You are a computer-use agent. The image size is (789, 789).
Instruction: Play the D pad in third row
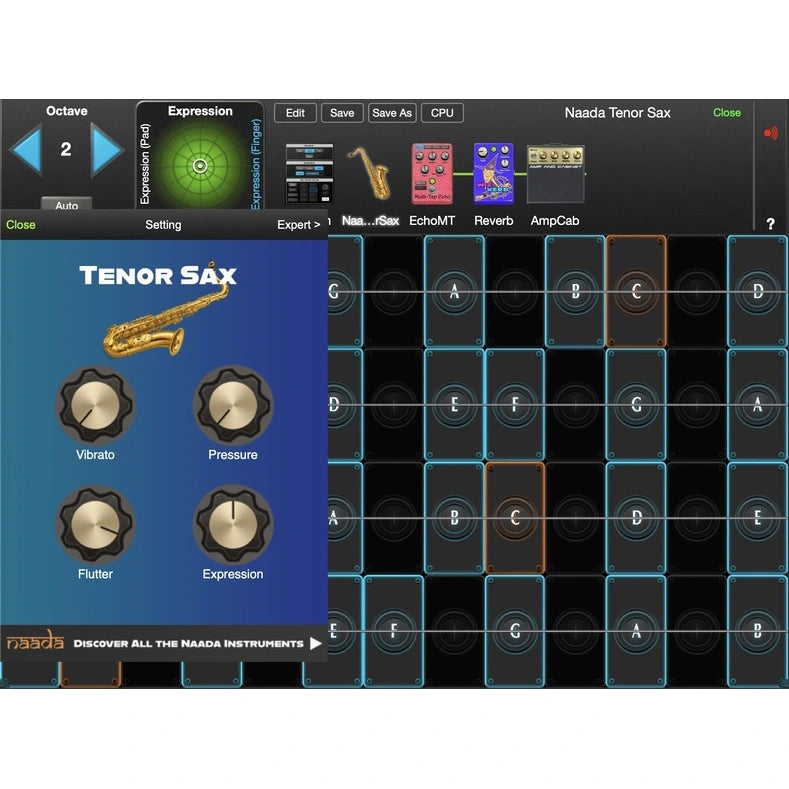[636, 518]
